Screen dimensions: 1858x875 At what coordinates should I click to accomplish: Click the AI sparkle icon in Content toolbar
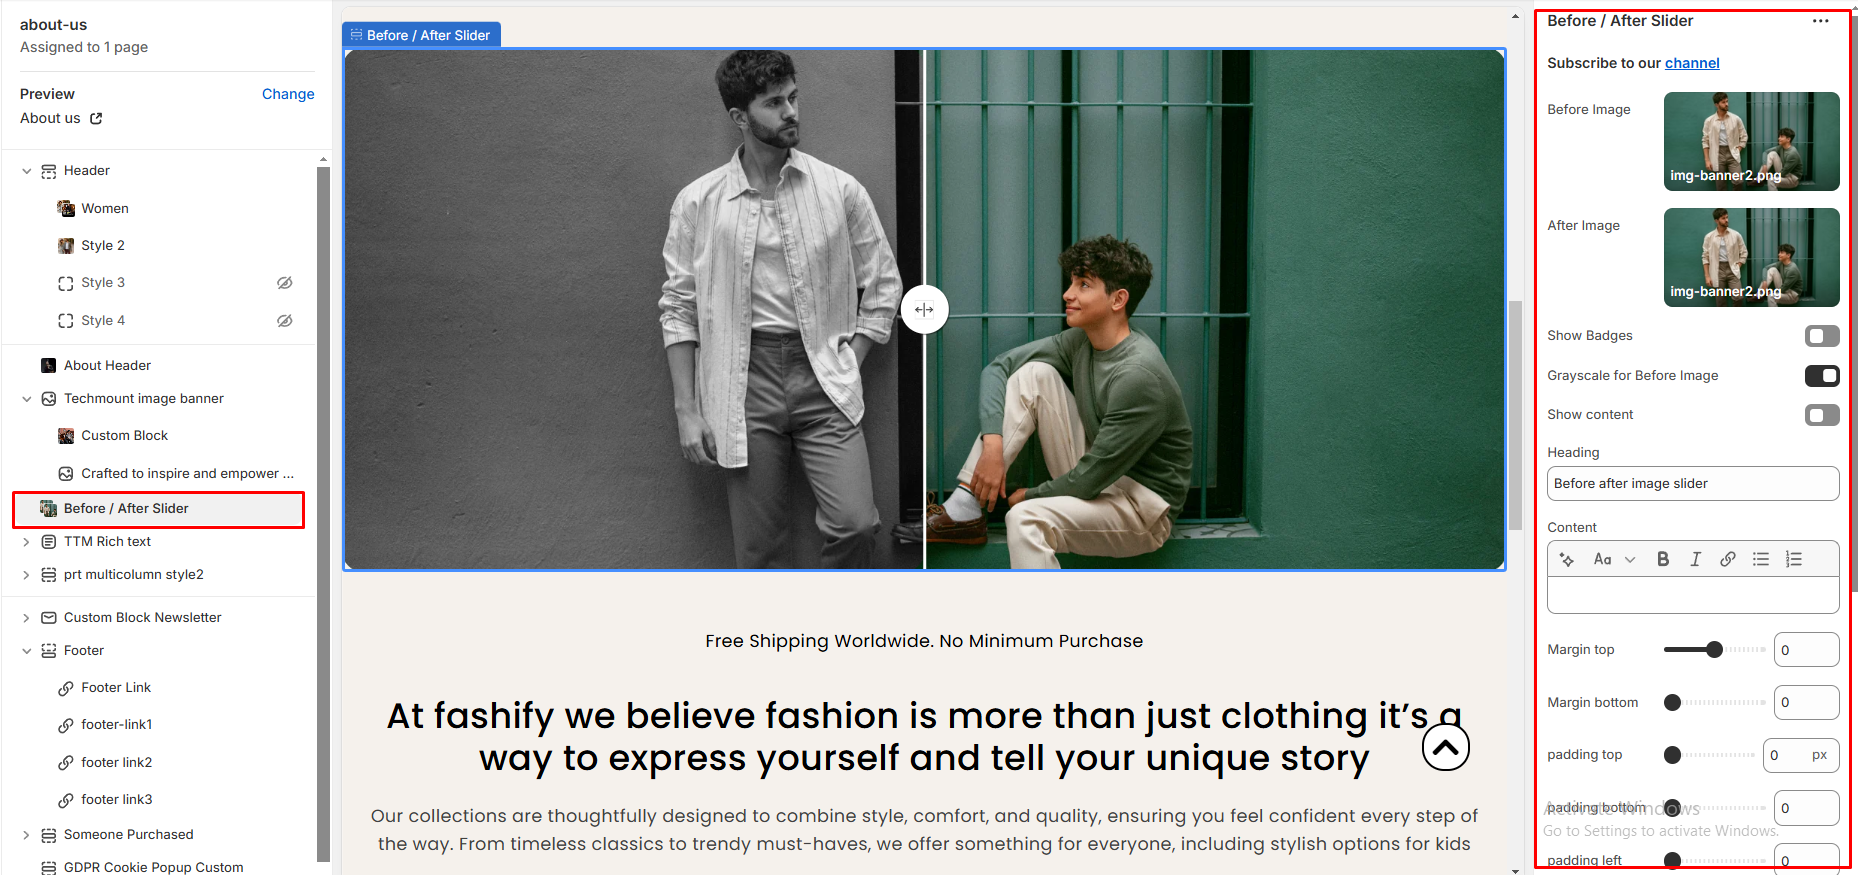1567,559
